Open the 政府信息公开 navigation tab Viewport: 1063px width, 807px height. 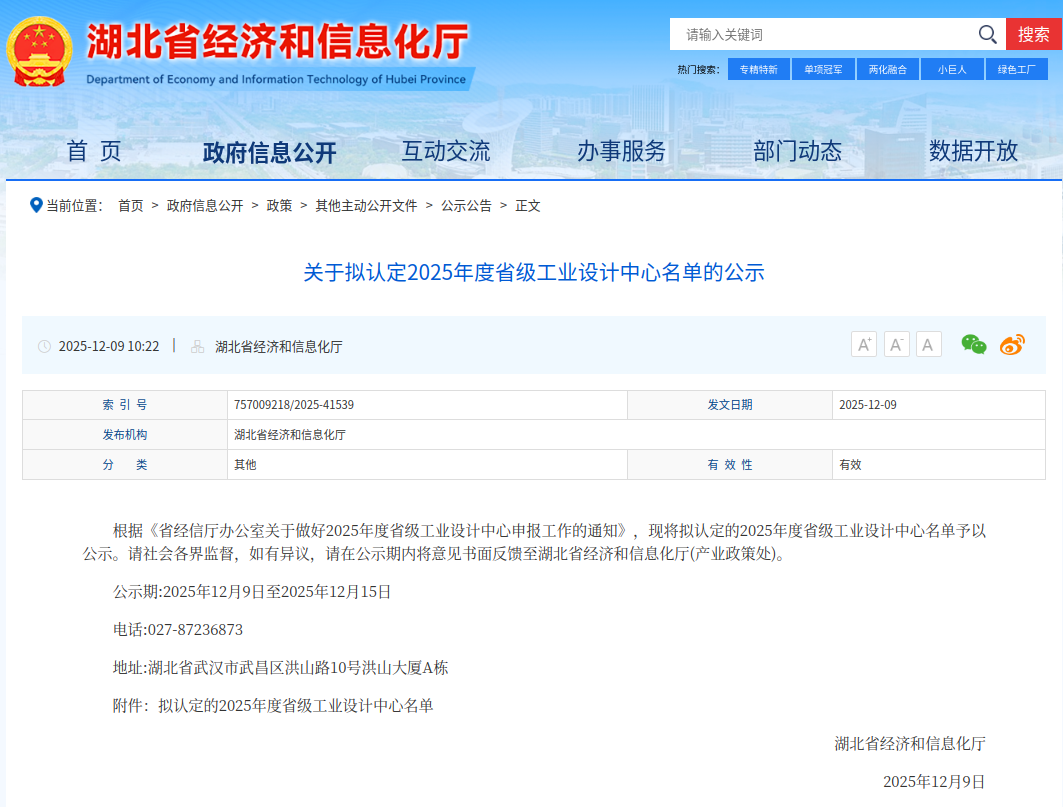(x=269, y=152)
